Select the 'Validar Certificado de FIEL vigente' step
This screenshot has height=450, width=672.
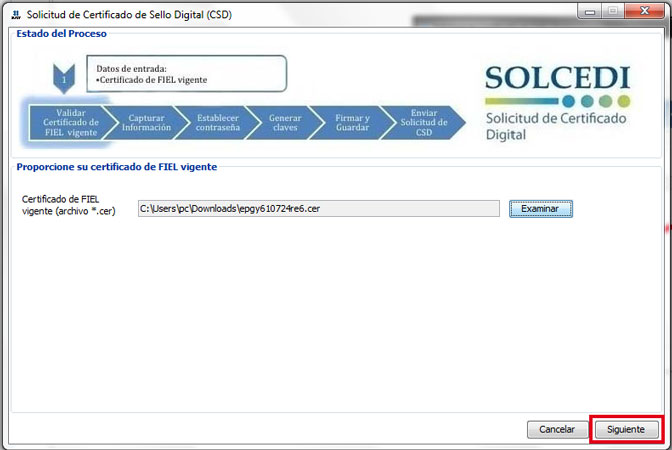pyautogui.click(x=70, y=122)
